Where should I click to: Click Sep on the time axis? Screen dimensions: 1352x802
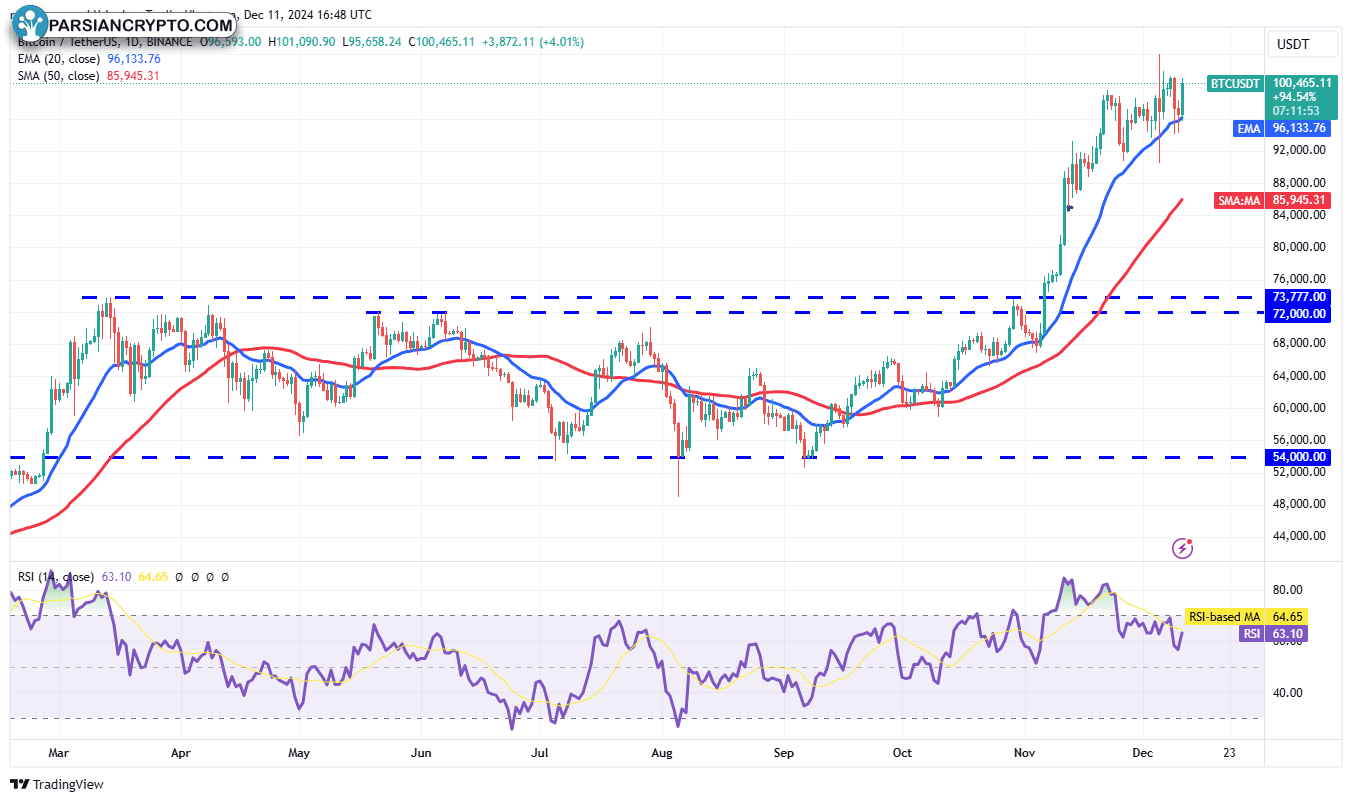(x=783, y=753)
